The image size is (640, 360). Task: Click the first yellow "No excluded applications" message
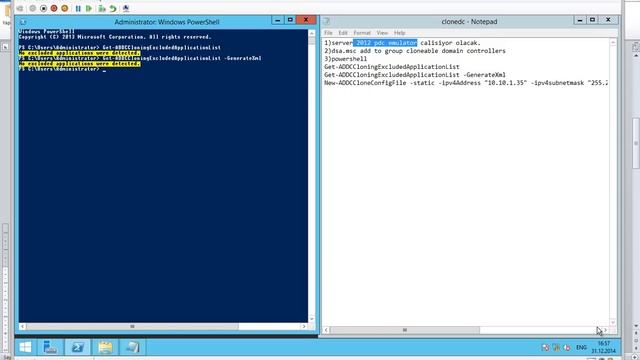[80, 53]
